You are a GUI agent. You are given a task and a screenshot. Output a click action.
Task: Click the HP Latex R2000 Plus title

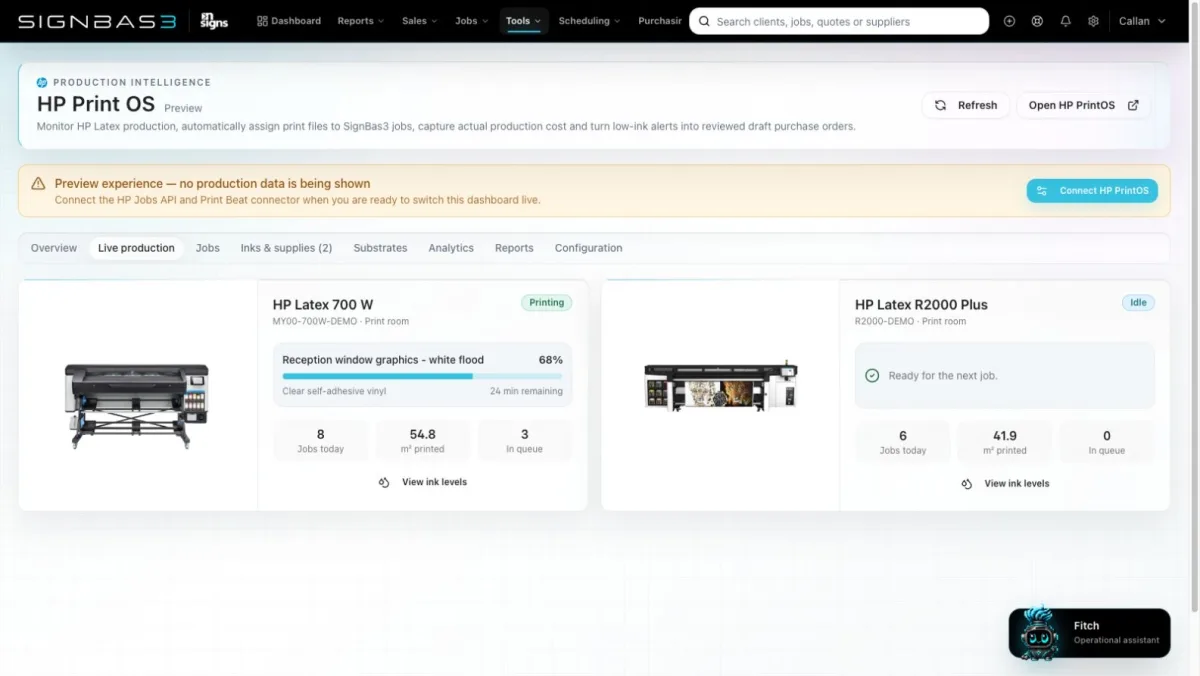pyautogui.click(x=921, y=305)
